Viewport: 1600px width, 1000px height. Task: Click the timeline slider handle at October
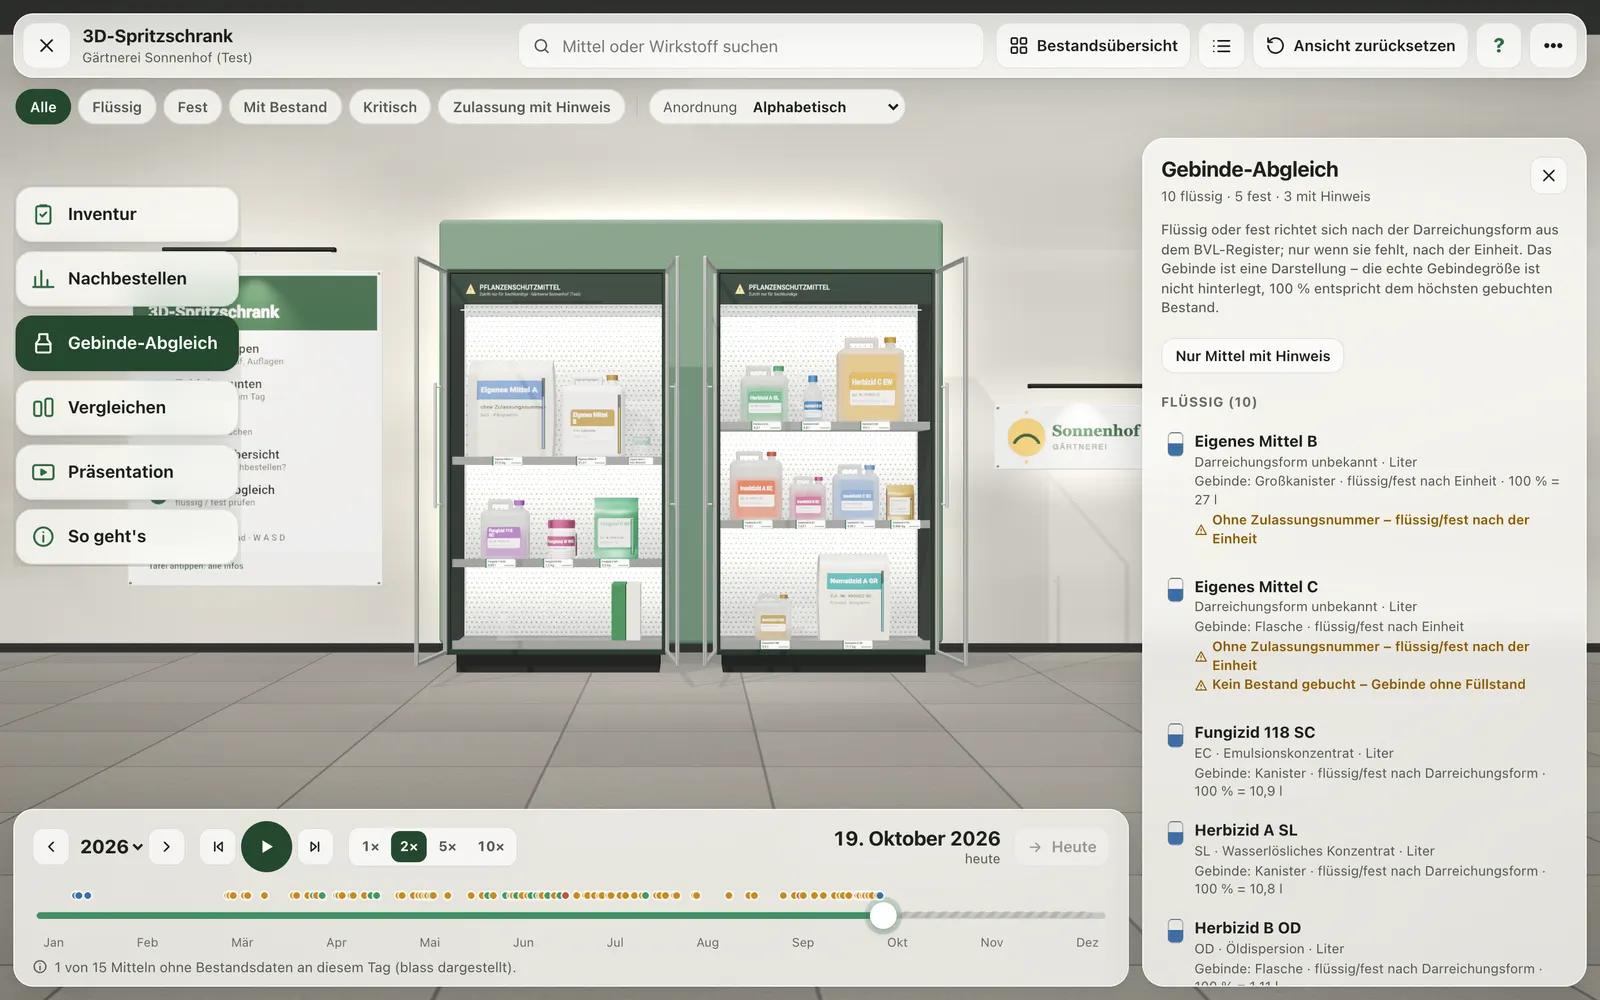(883, 915)
